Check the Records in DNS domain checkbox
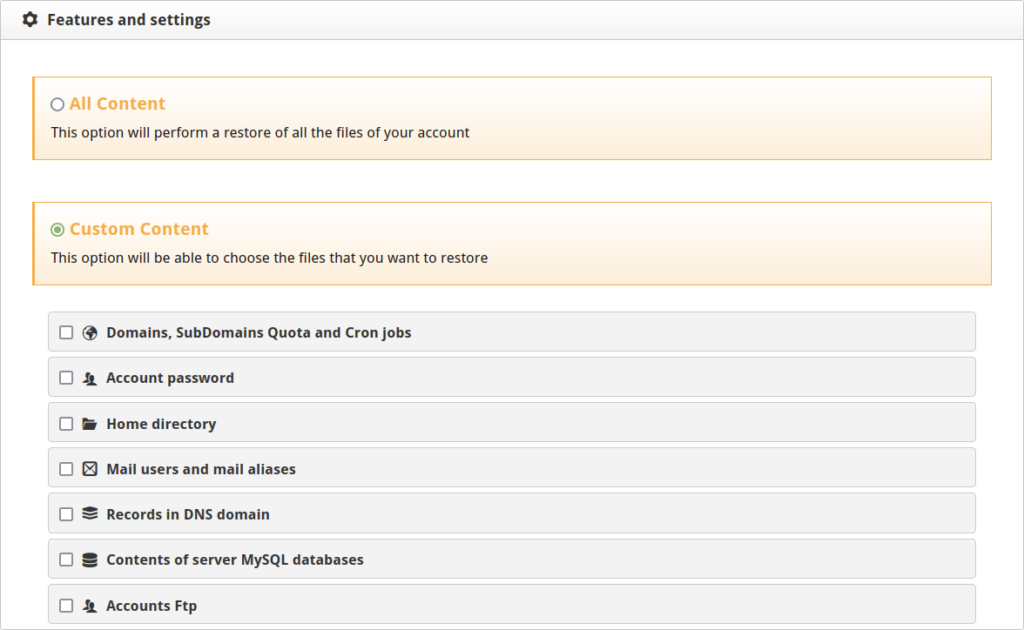The height and width of the screenshot is (630, 1024). point(66,514)
